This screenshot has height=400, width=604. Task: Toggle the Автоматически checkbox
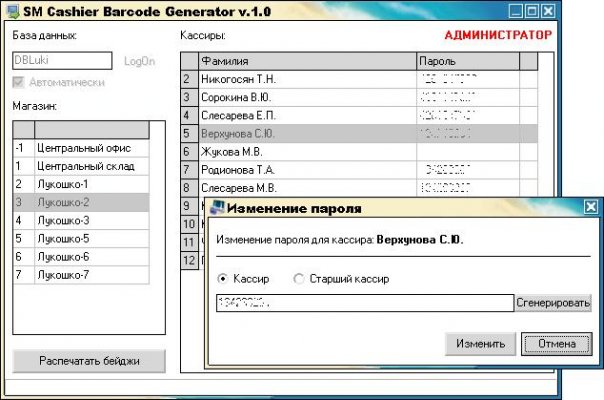(18, 82)
